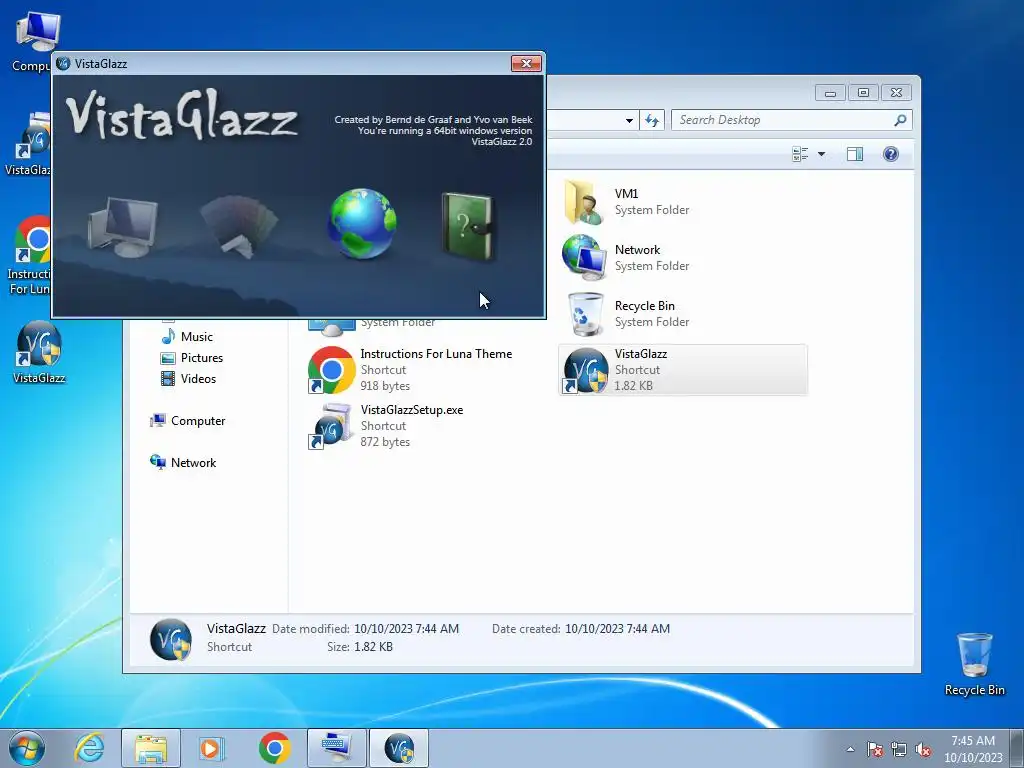Image resolution: width=1024 pixels, height=768 pixels.
Task: Open Windows Media Player from taskbar
Action: click(212, 748)
